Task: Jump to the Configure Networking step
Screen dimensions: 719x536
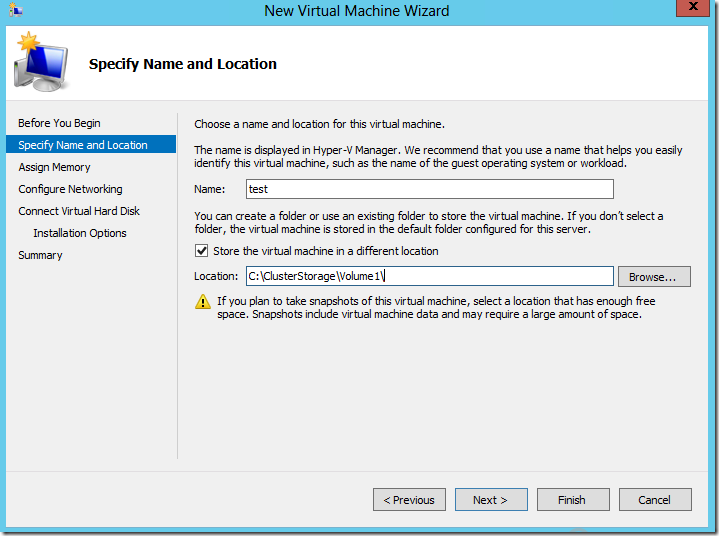Action: click(70, 189)
